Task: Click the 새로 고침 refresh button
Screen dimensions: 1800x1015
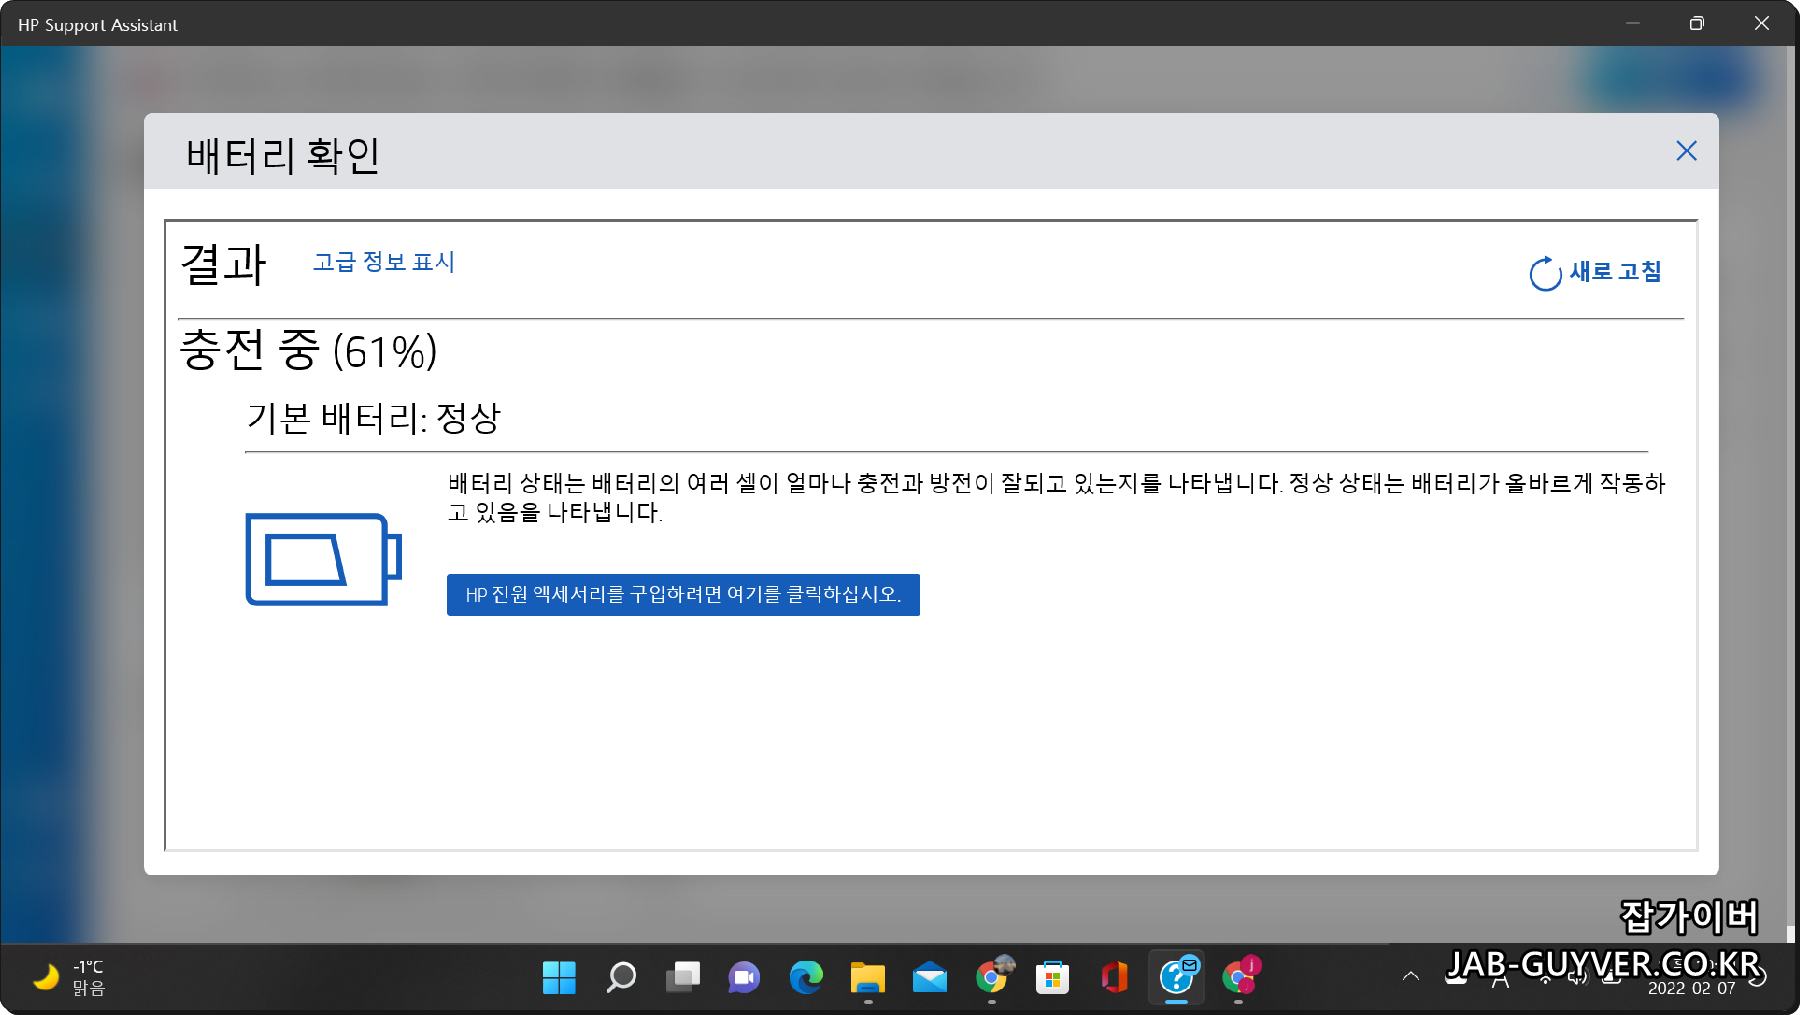Action: coord(1595,272)
